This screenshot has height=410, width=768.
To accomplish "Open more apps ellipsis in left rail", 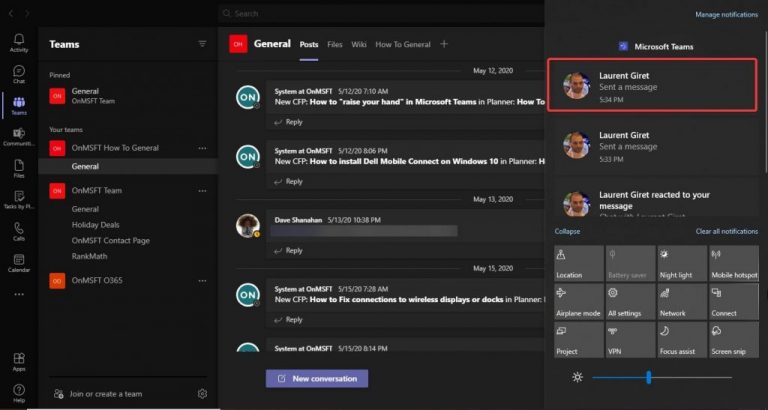I will point(19,294).
